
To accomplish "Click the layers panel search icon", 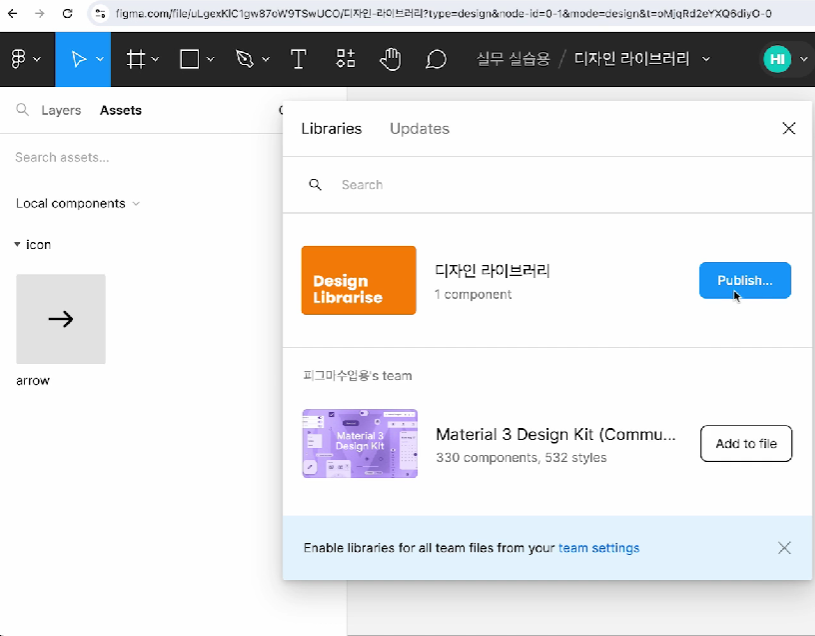I will (x=22, y=110).
